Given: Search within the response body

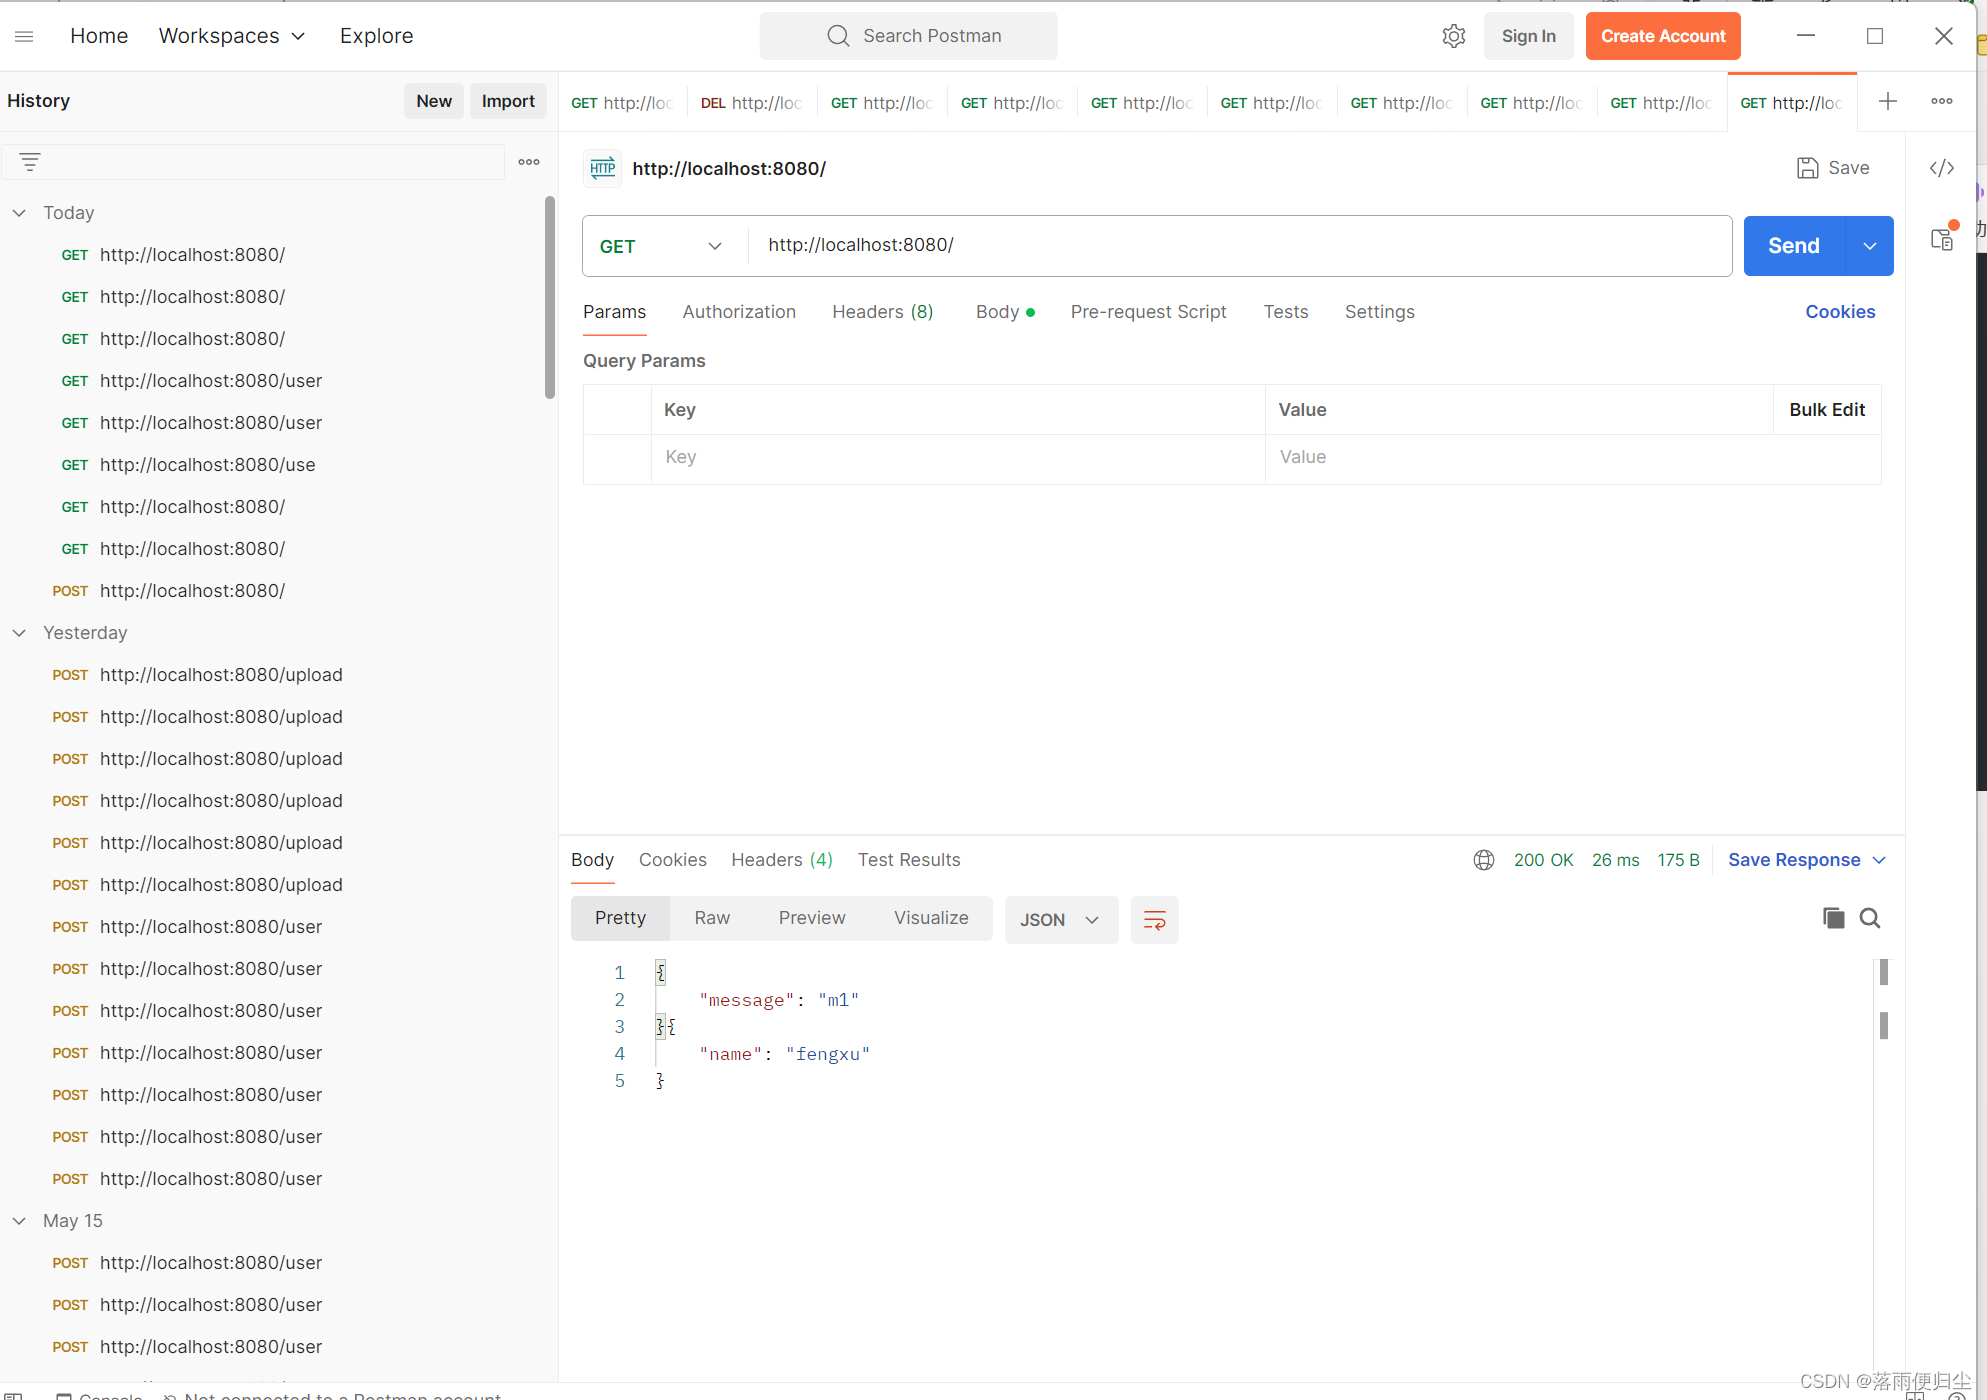Looking at the screenshot, I should click(1870, 918).
